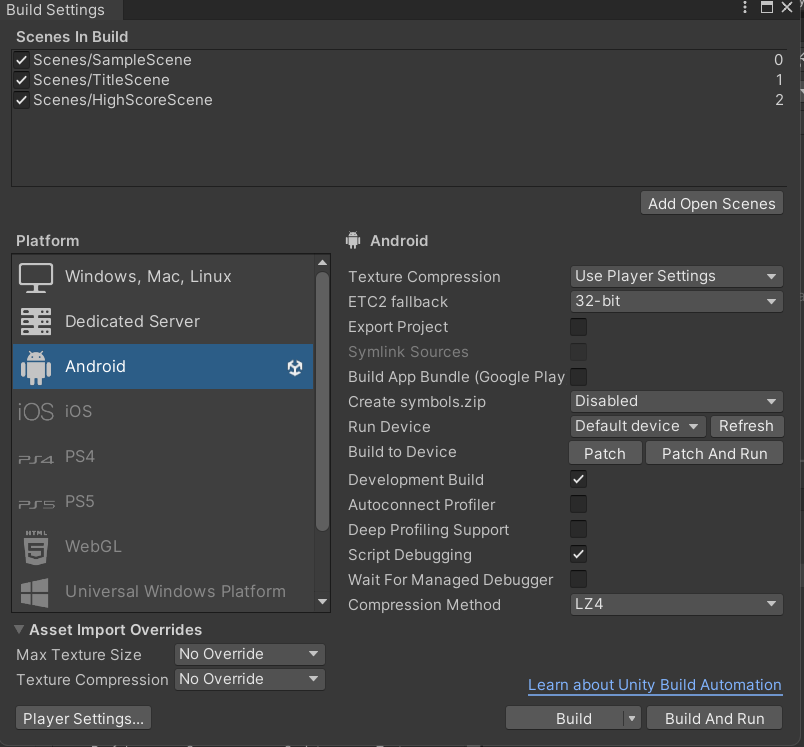The image size is (804, 747).
Task: Uncheck the Scenes/SampleScene checkbox
Action: [x=21, y=60]
